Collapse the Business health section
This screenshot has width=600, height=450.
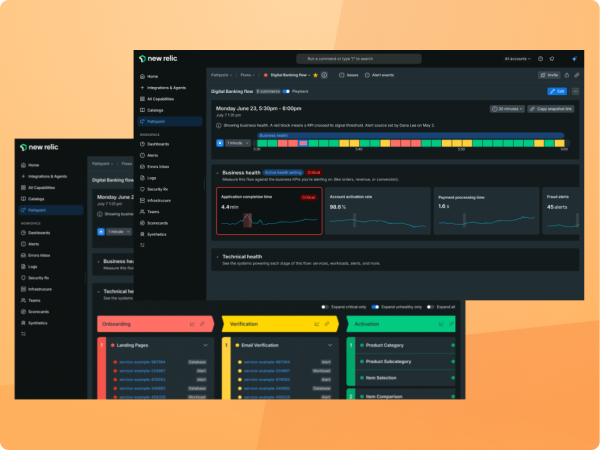tap(217, 173)
